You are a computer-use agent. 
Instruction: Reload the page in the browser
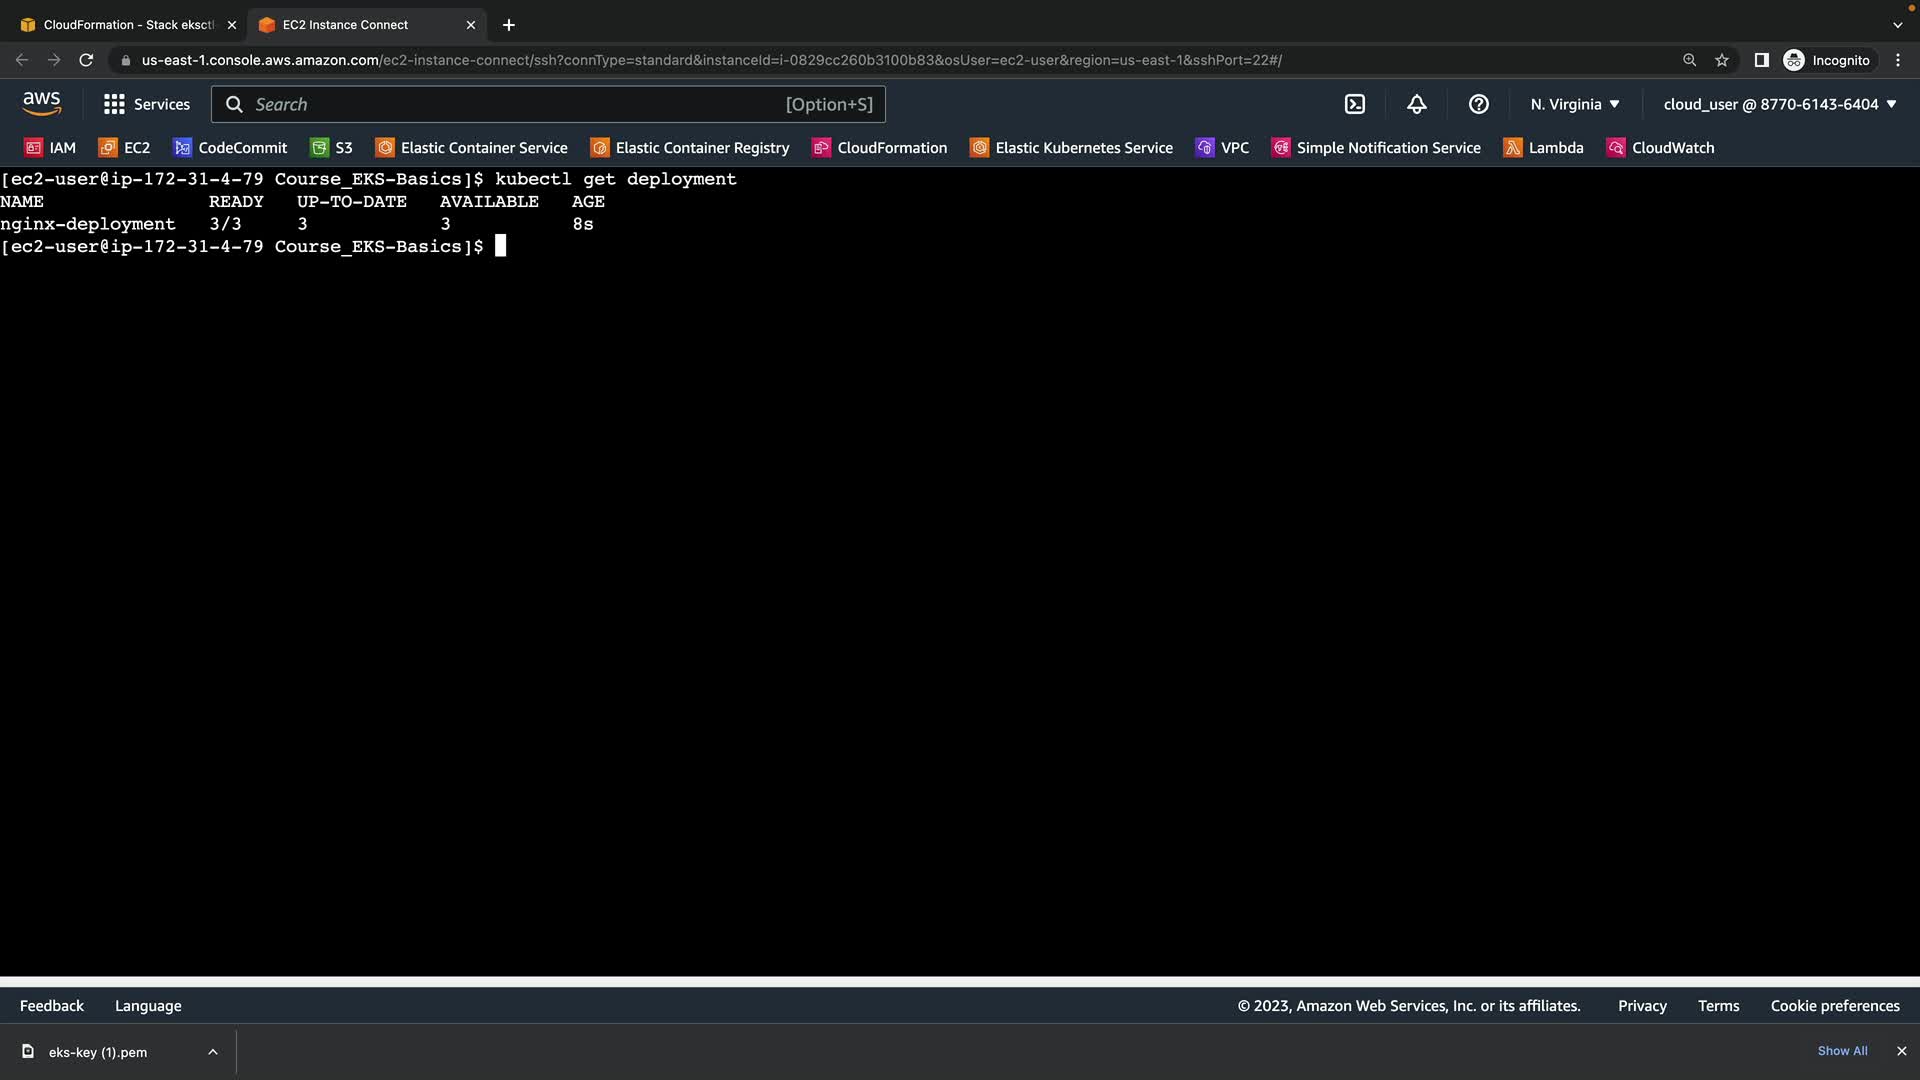86,60
